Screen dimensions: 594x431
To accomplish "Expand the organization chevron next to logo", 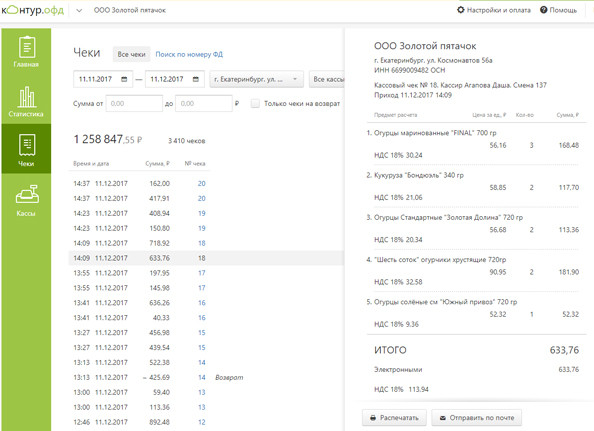I will point(79,10).
